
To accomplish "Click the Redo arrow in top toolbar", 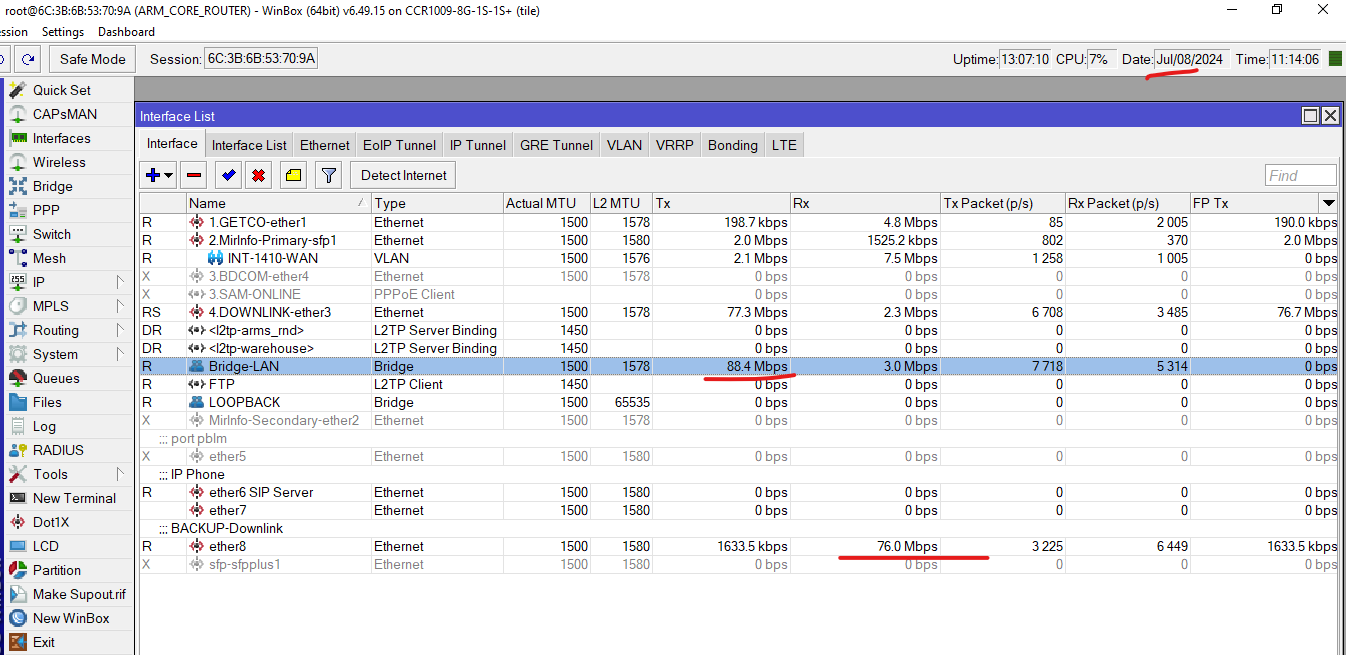I will pos(28,59).
